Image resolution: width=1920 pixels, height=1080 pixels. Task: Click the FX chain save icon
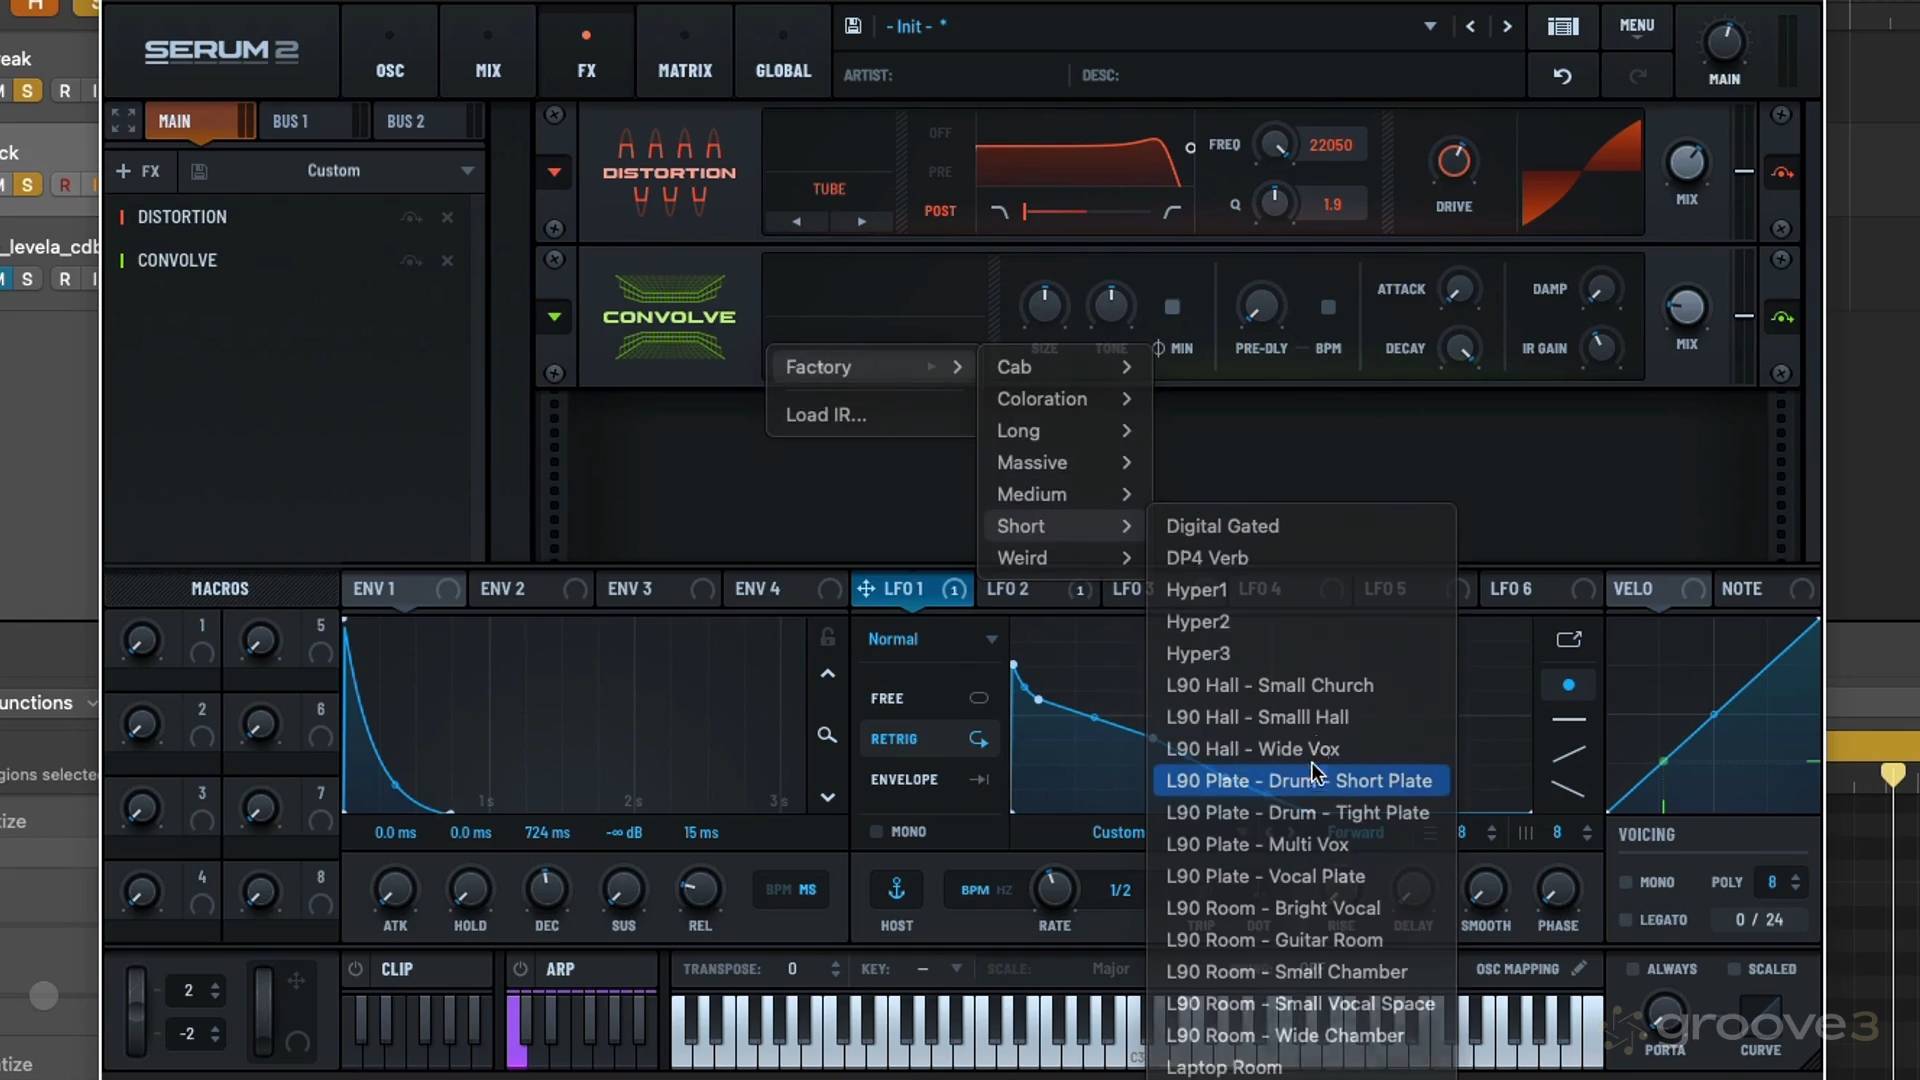click(x=199, y=171)
